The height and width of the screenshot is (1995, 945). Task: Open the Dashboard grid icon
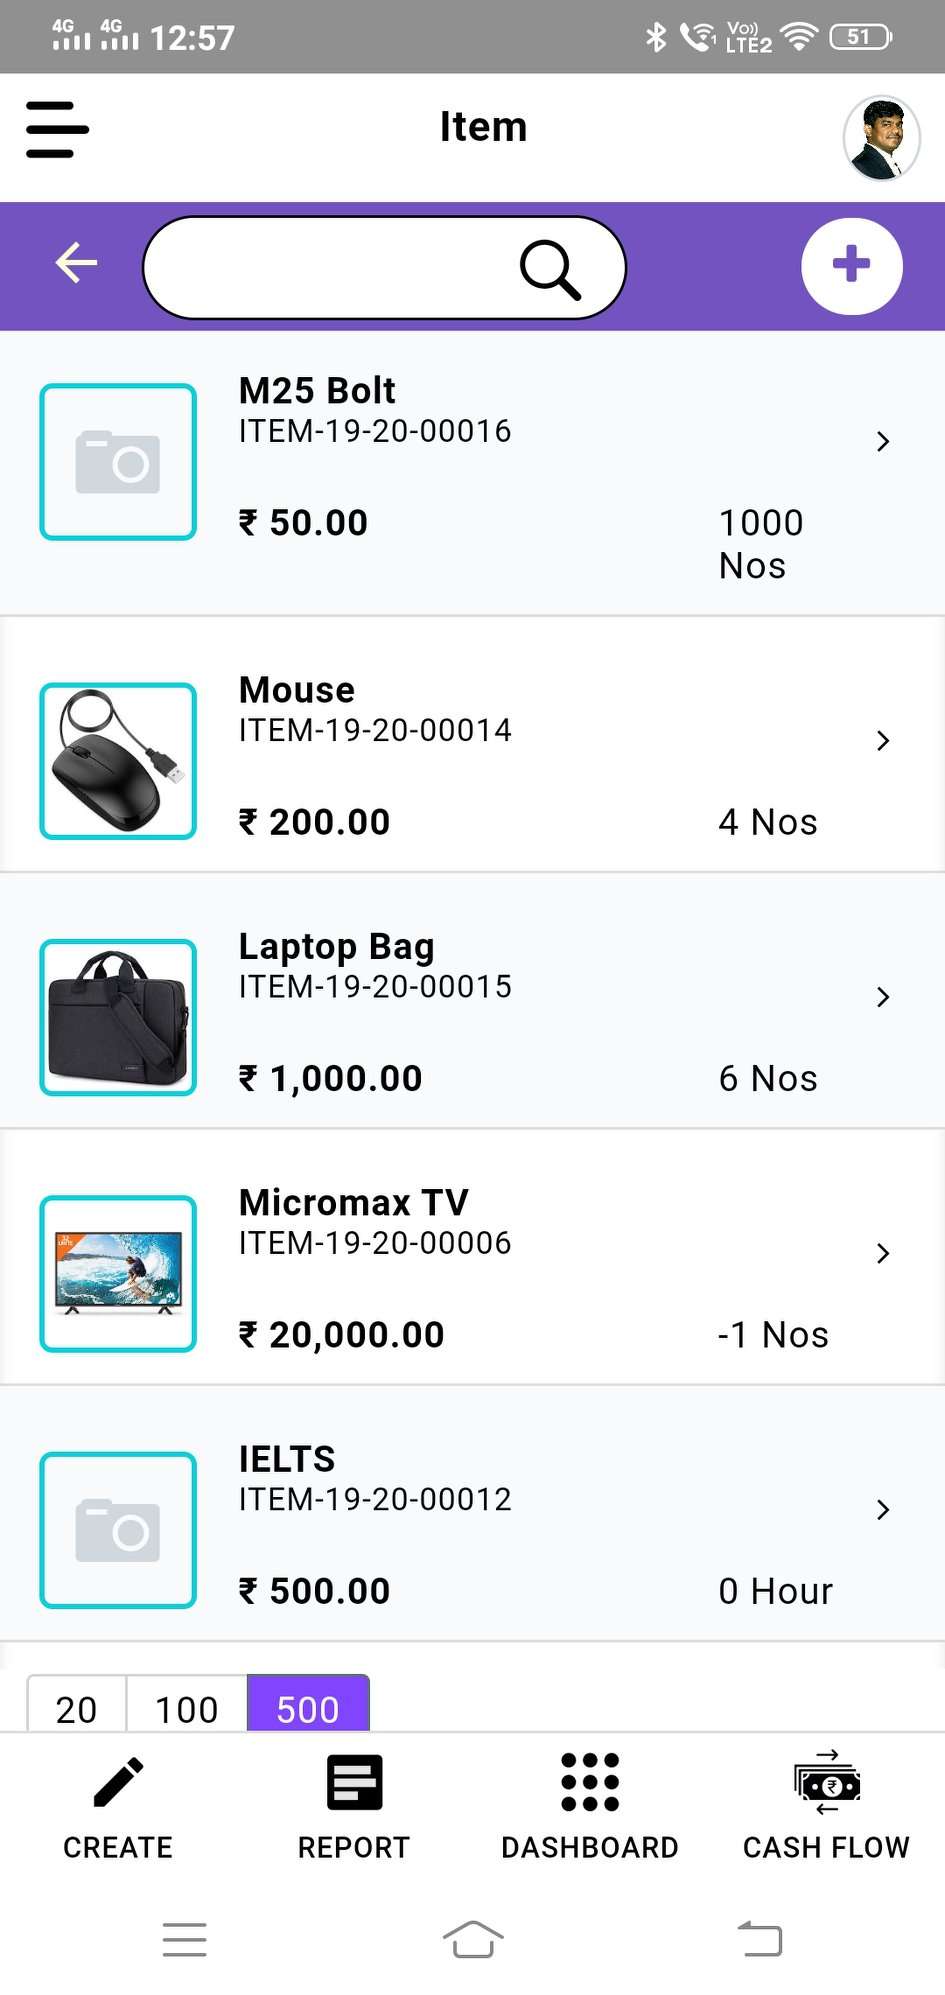click(x=590, y=1783)
